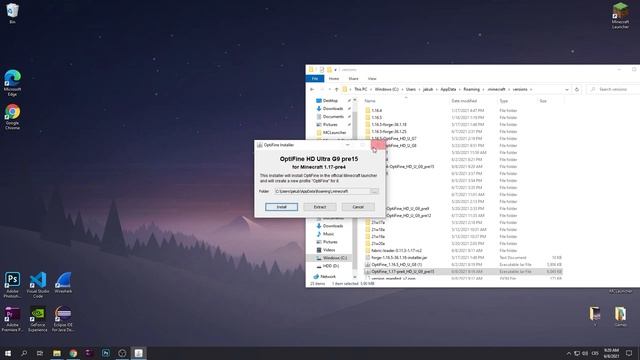This screenshot has height=360, width=640.
Task: Open the Wireshark desktop shortcut
Action: (x=63, y=282)
